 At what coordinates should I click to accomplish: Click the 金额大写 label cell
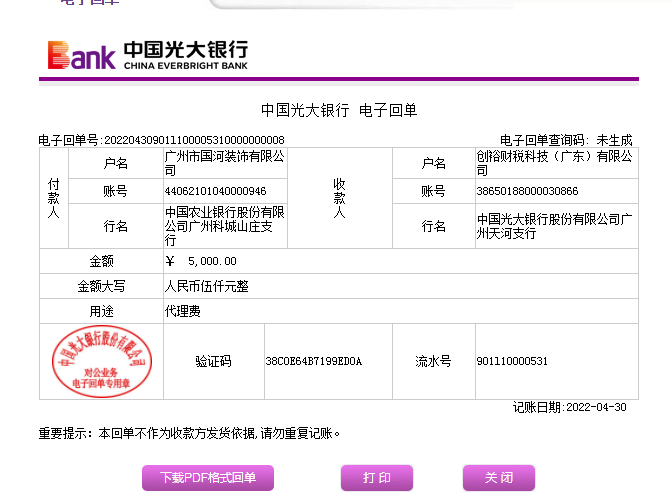[x=101, y=286]
